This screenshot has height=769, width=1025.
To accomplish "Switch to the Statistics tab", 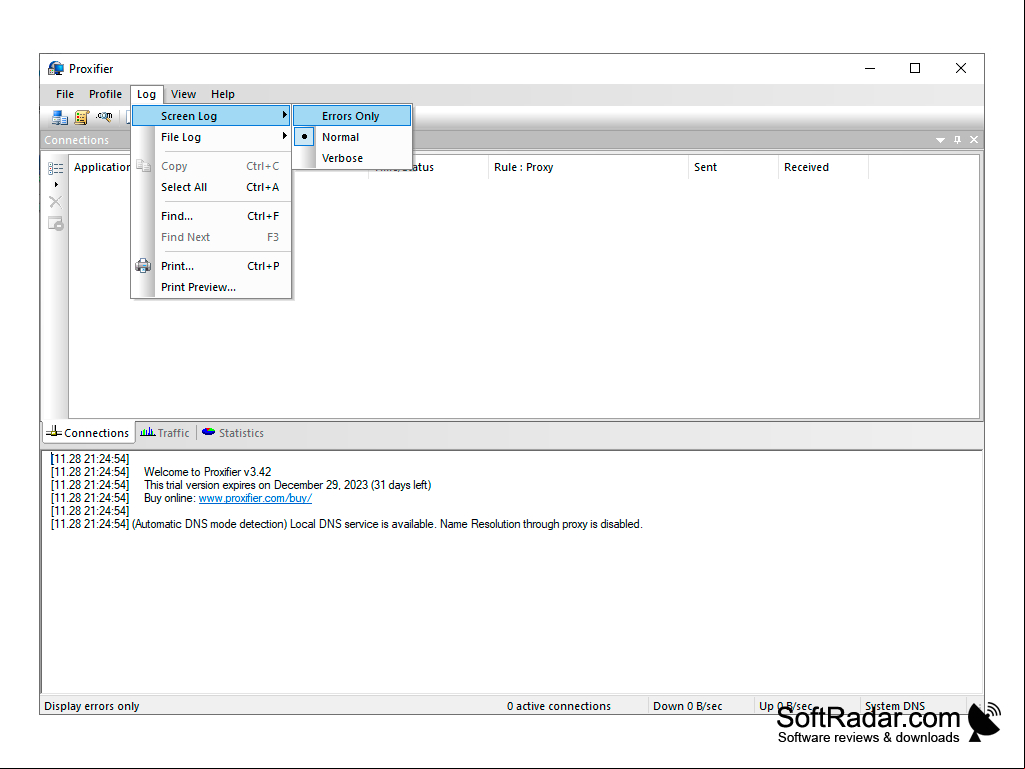I will click(x=233, y=433).
